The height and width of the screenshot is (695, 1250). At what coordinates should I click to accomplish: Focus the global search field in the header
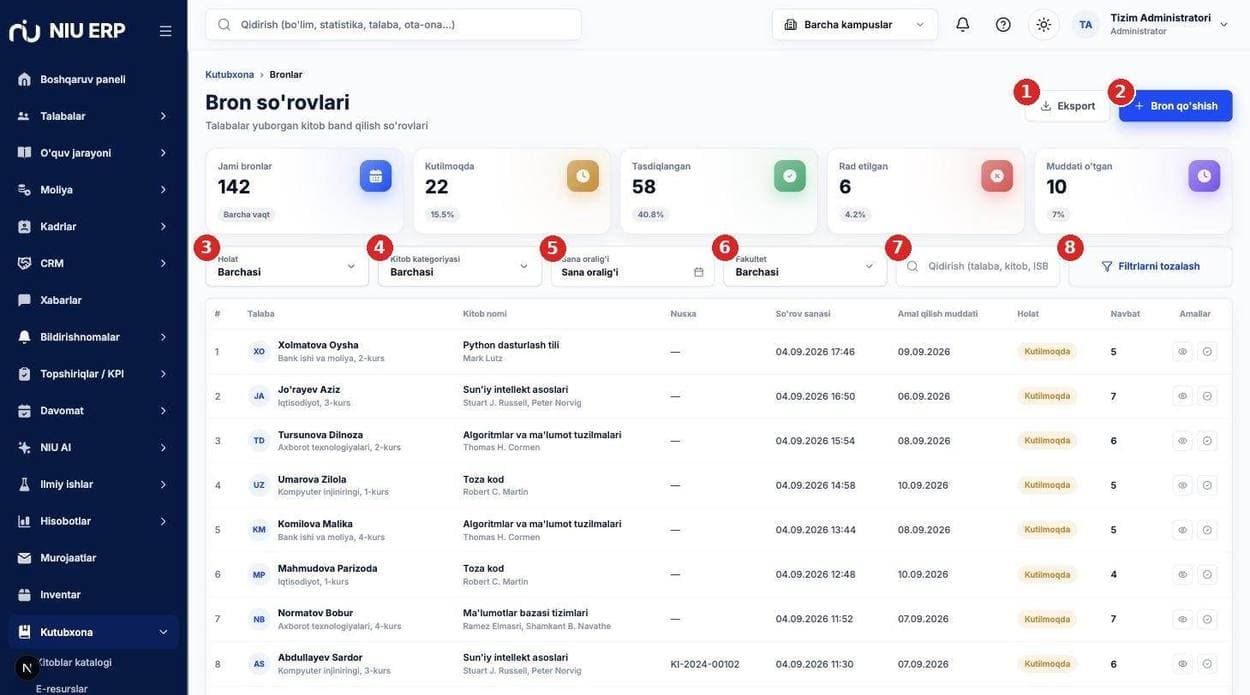click(x=393, y=24)
